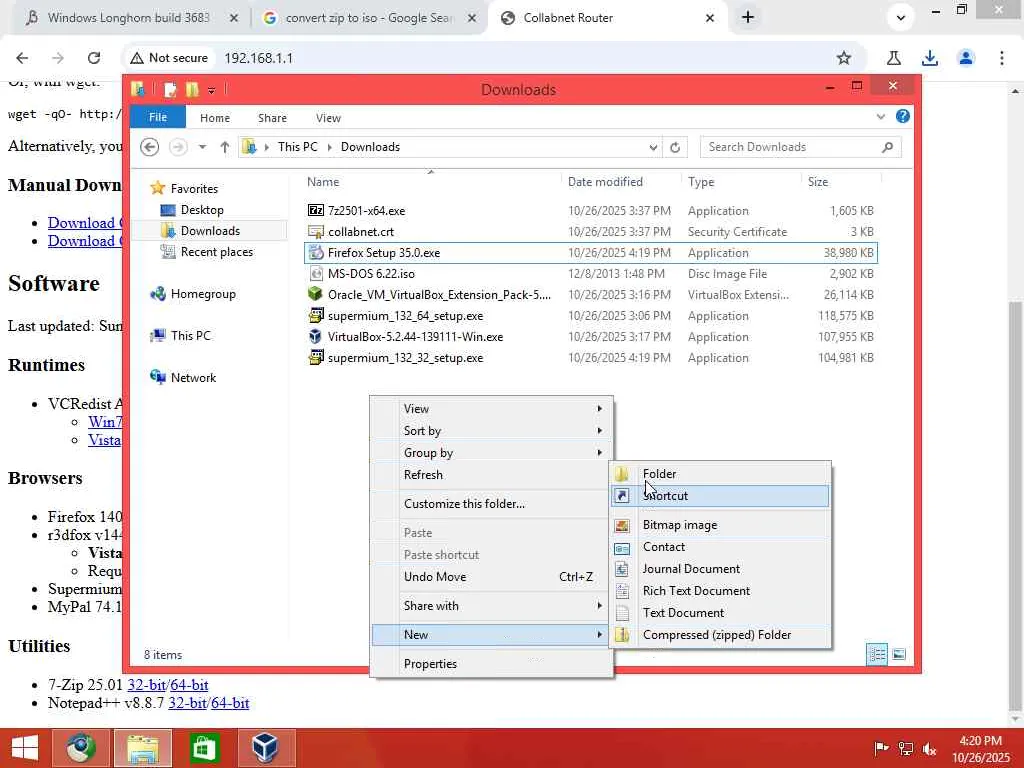Create a new Folder

[720, 474]
